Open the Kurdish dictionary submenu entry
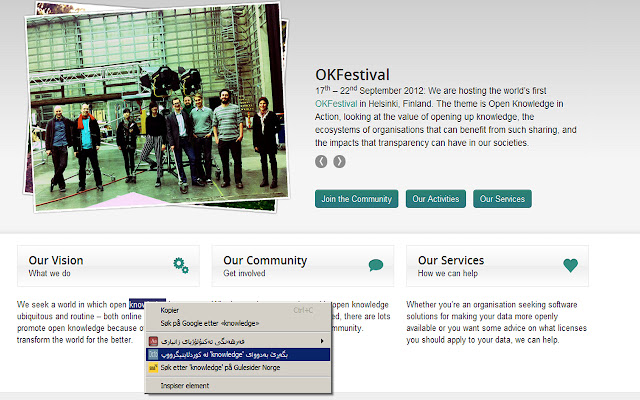Viewport: 640px width, 400px height. pyautogui.click(x=238, y=341)
